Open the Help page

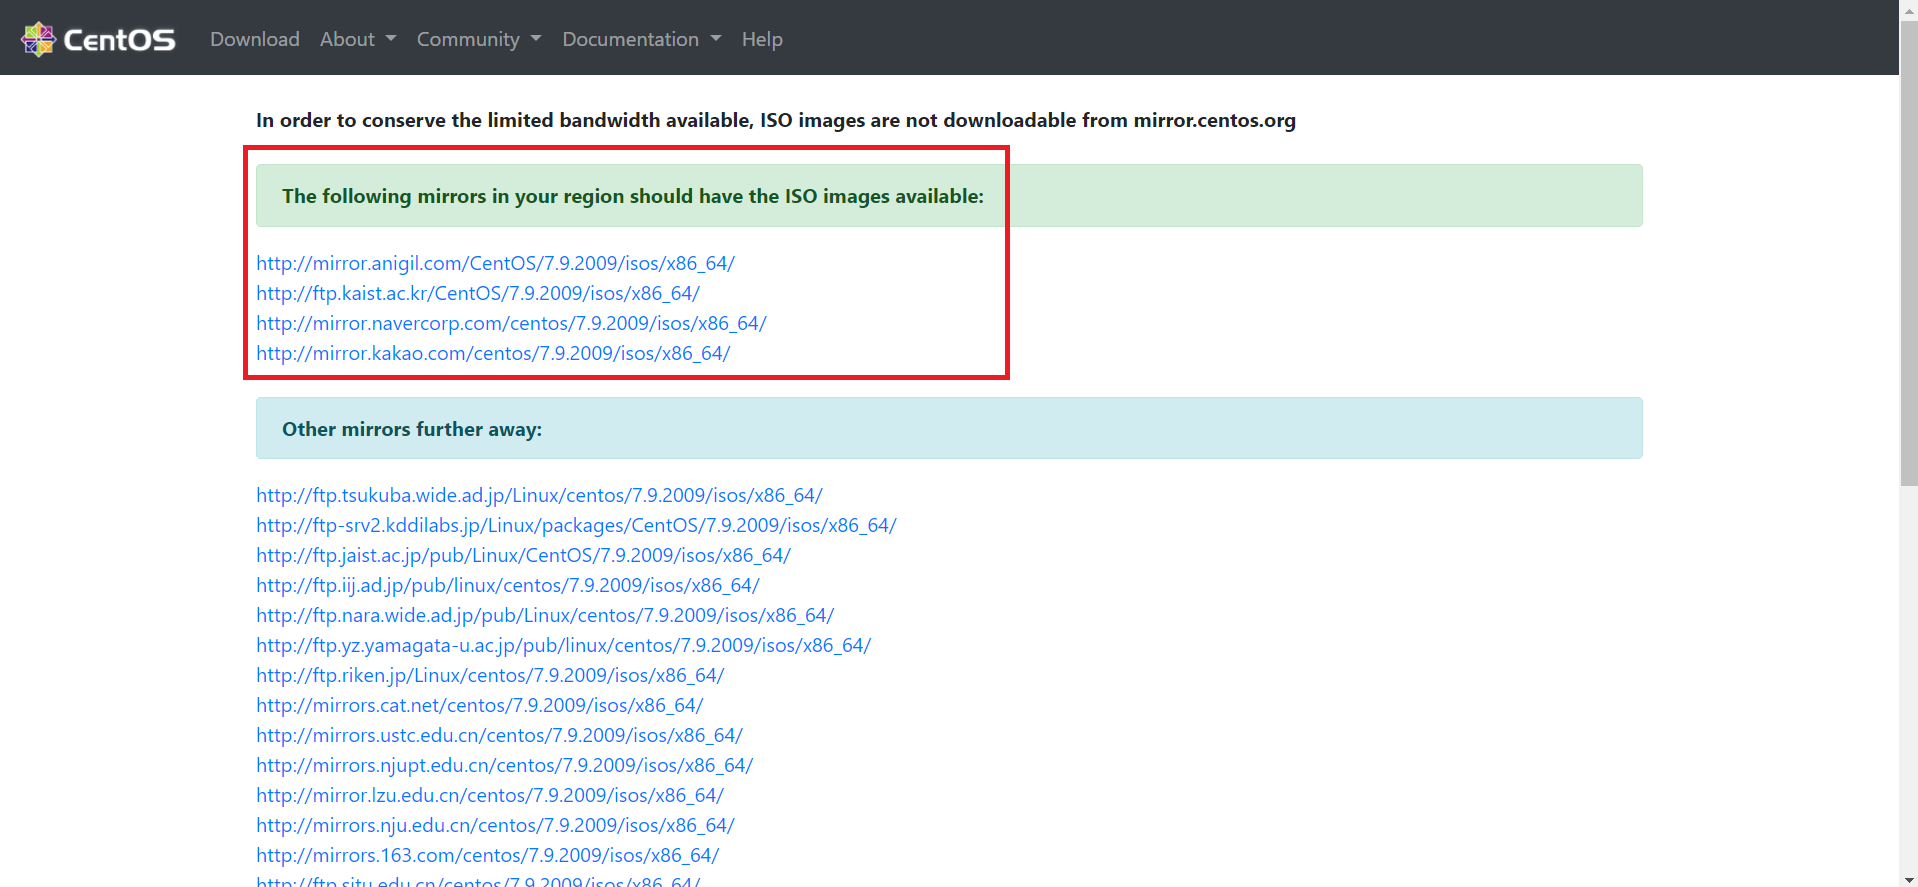pyautogui.click(x=762, y=39)
